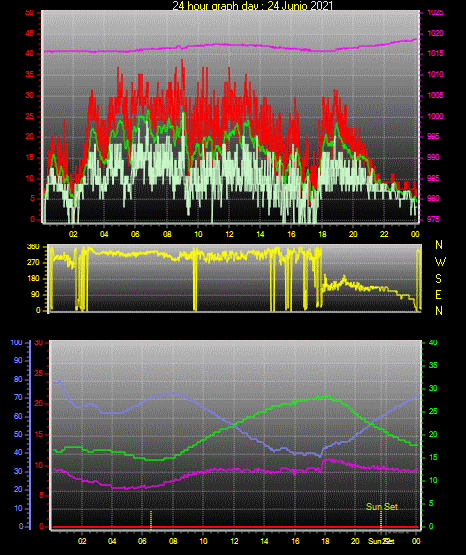
Task: Click the green 30 temperature axis label
Action: coord(433,388)
